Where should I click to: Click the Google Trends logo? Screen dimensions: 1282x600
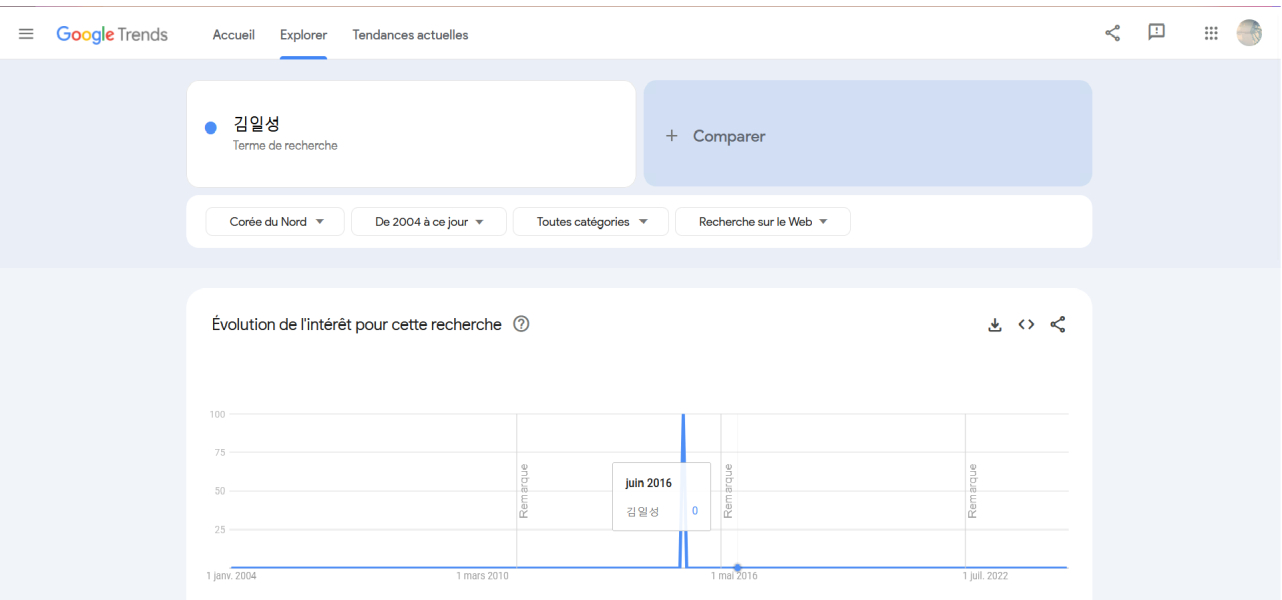click(x=112, y=34)
